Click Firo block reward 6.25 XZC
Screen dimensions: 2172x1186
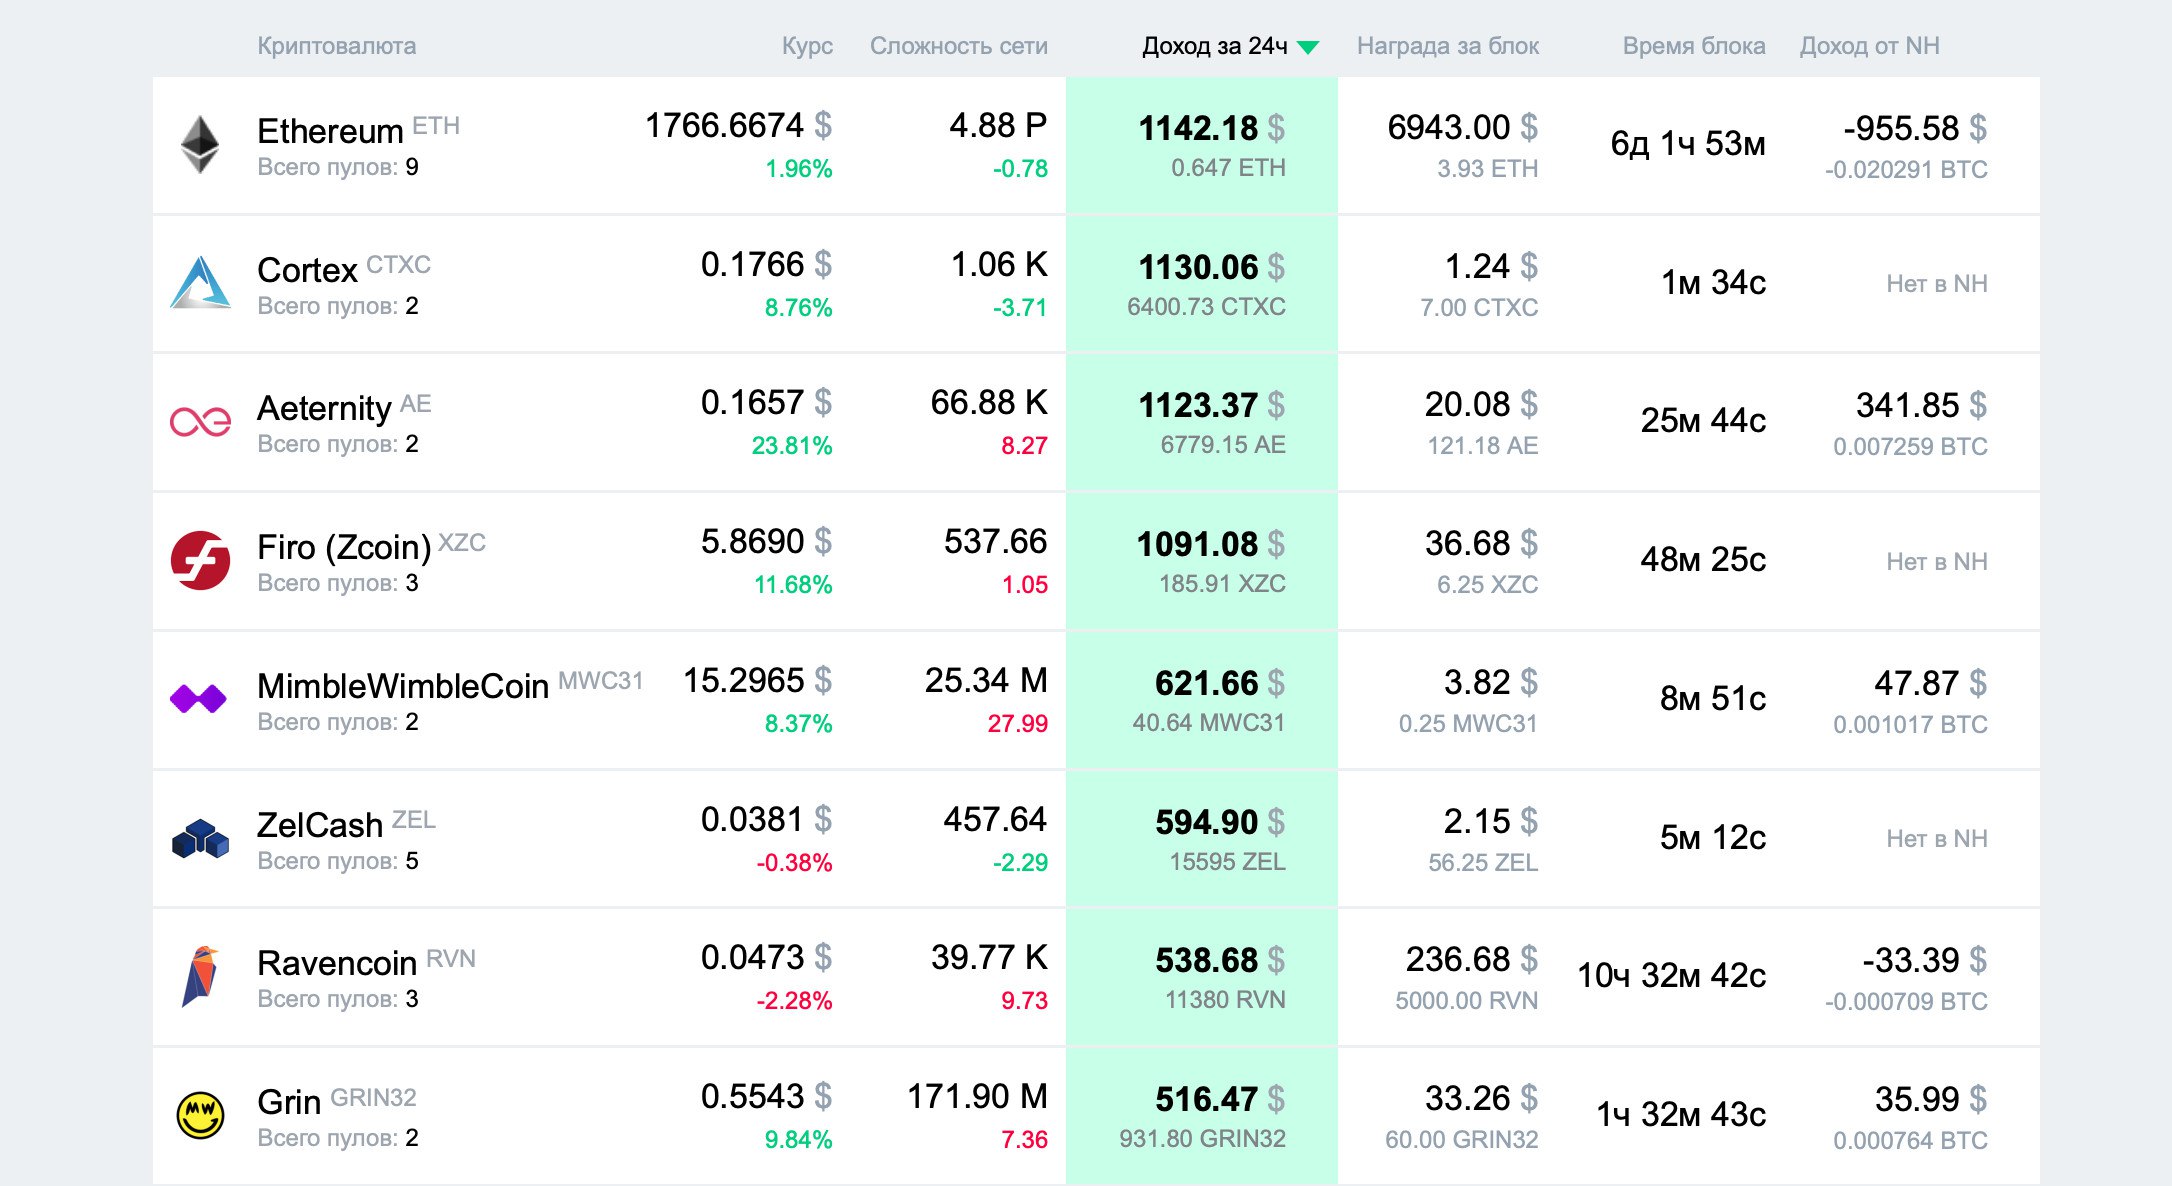(1487, 584)
